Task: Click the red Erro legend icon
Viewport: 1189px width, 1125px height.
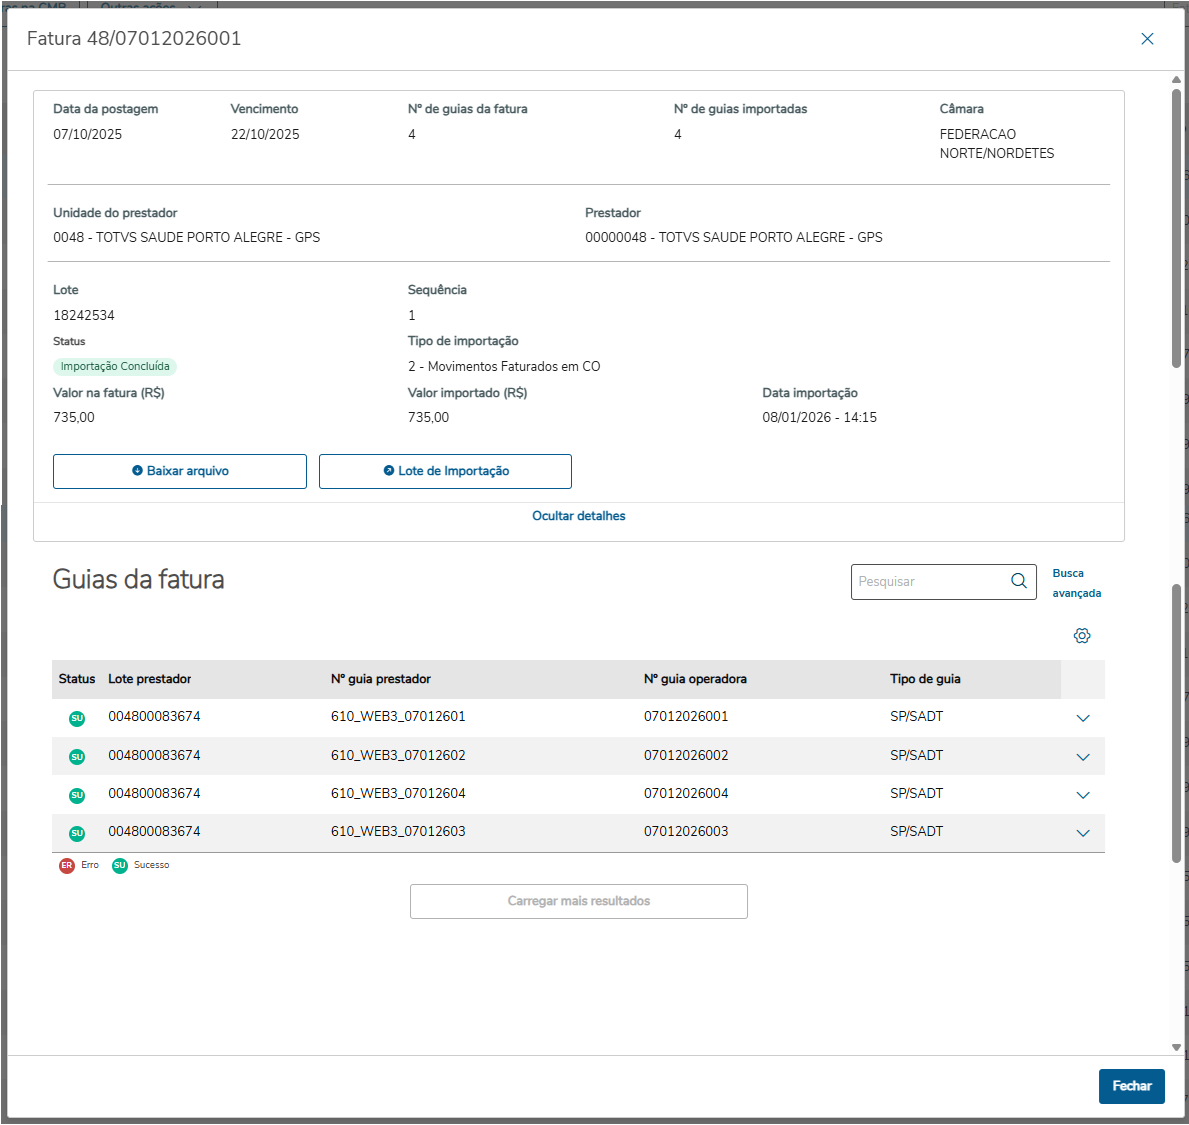Action: coord(67,866)
